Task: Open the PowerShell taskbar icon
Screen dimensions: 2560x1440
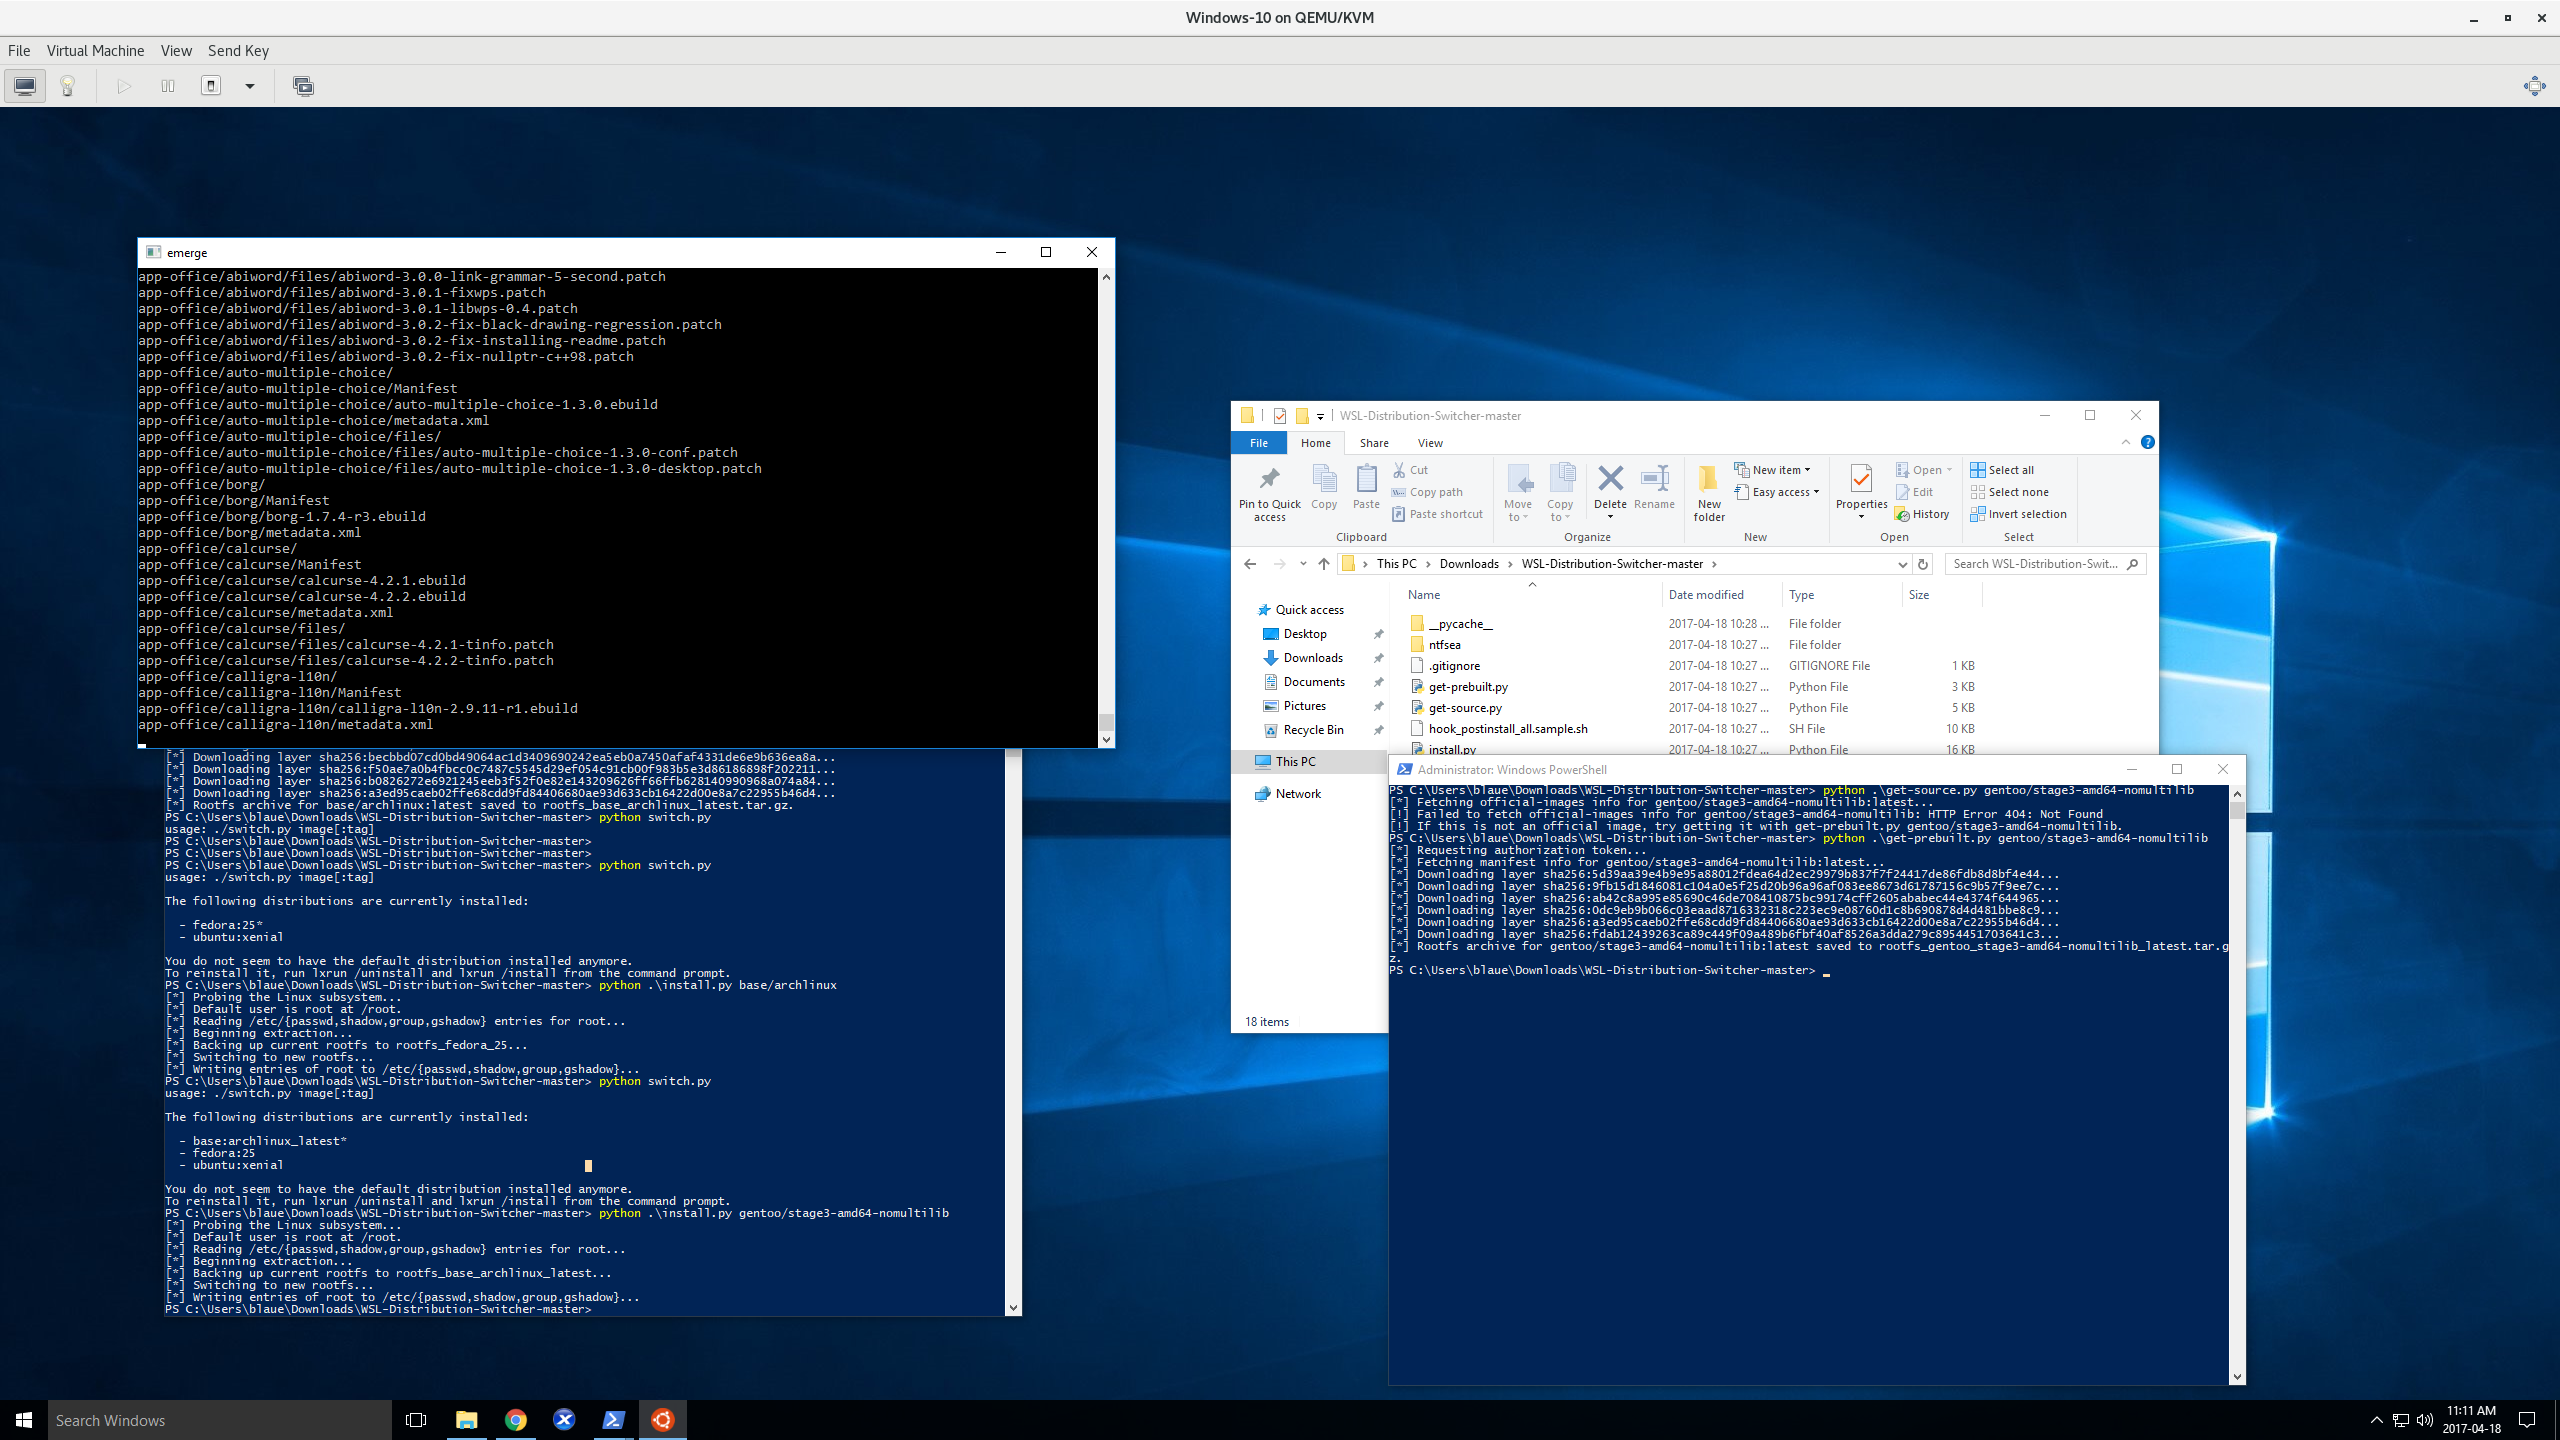Action: pyautogui.click(x=613, y=1420)
